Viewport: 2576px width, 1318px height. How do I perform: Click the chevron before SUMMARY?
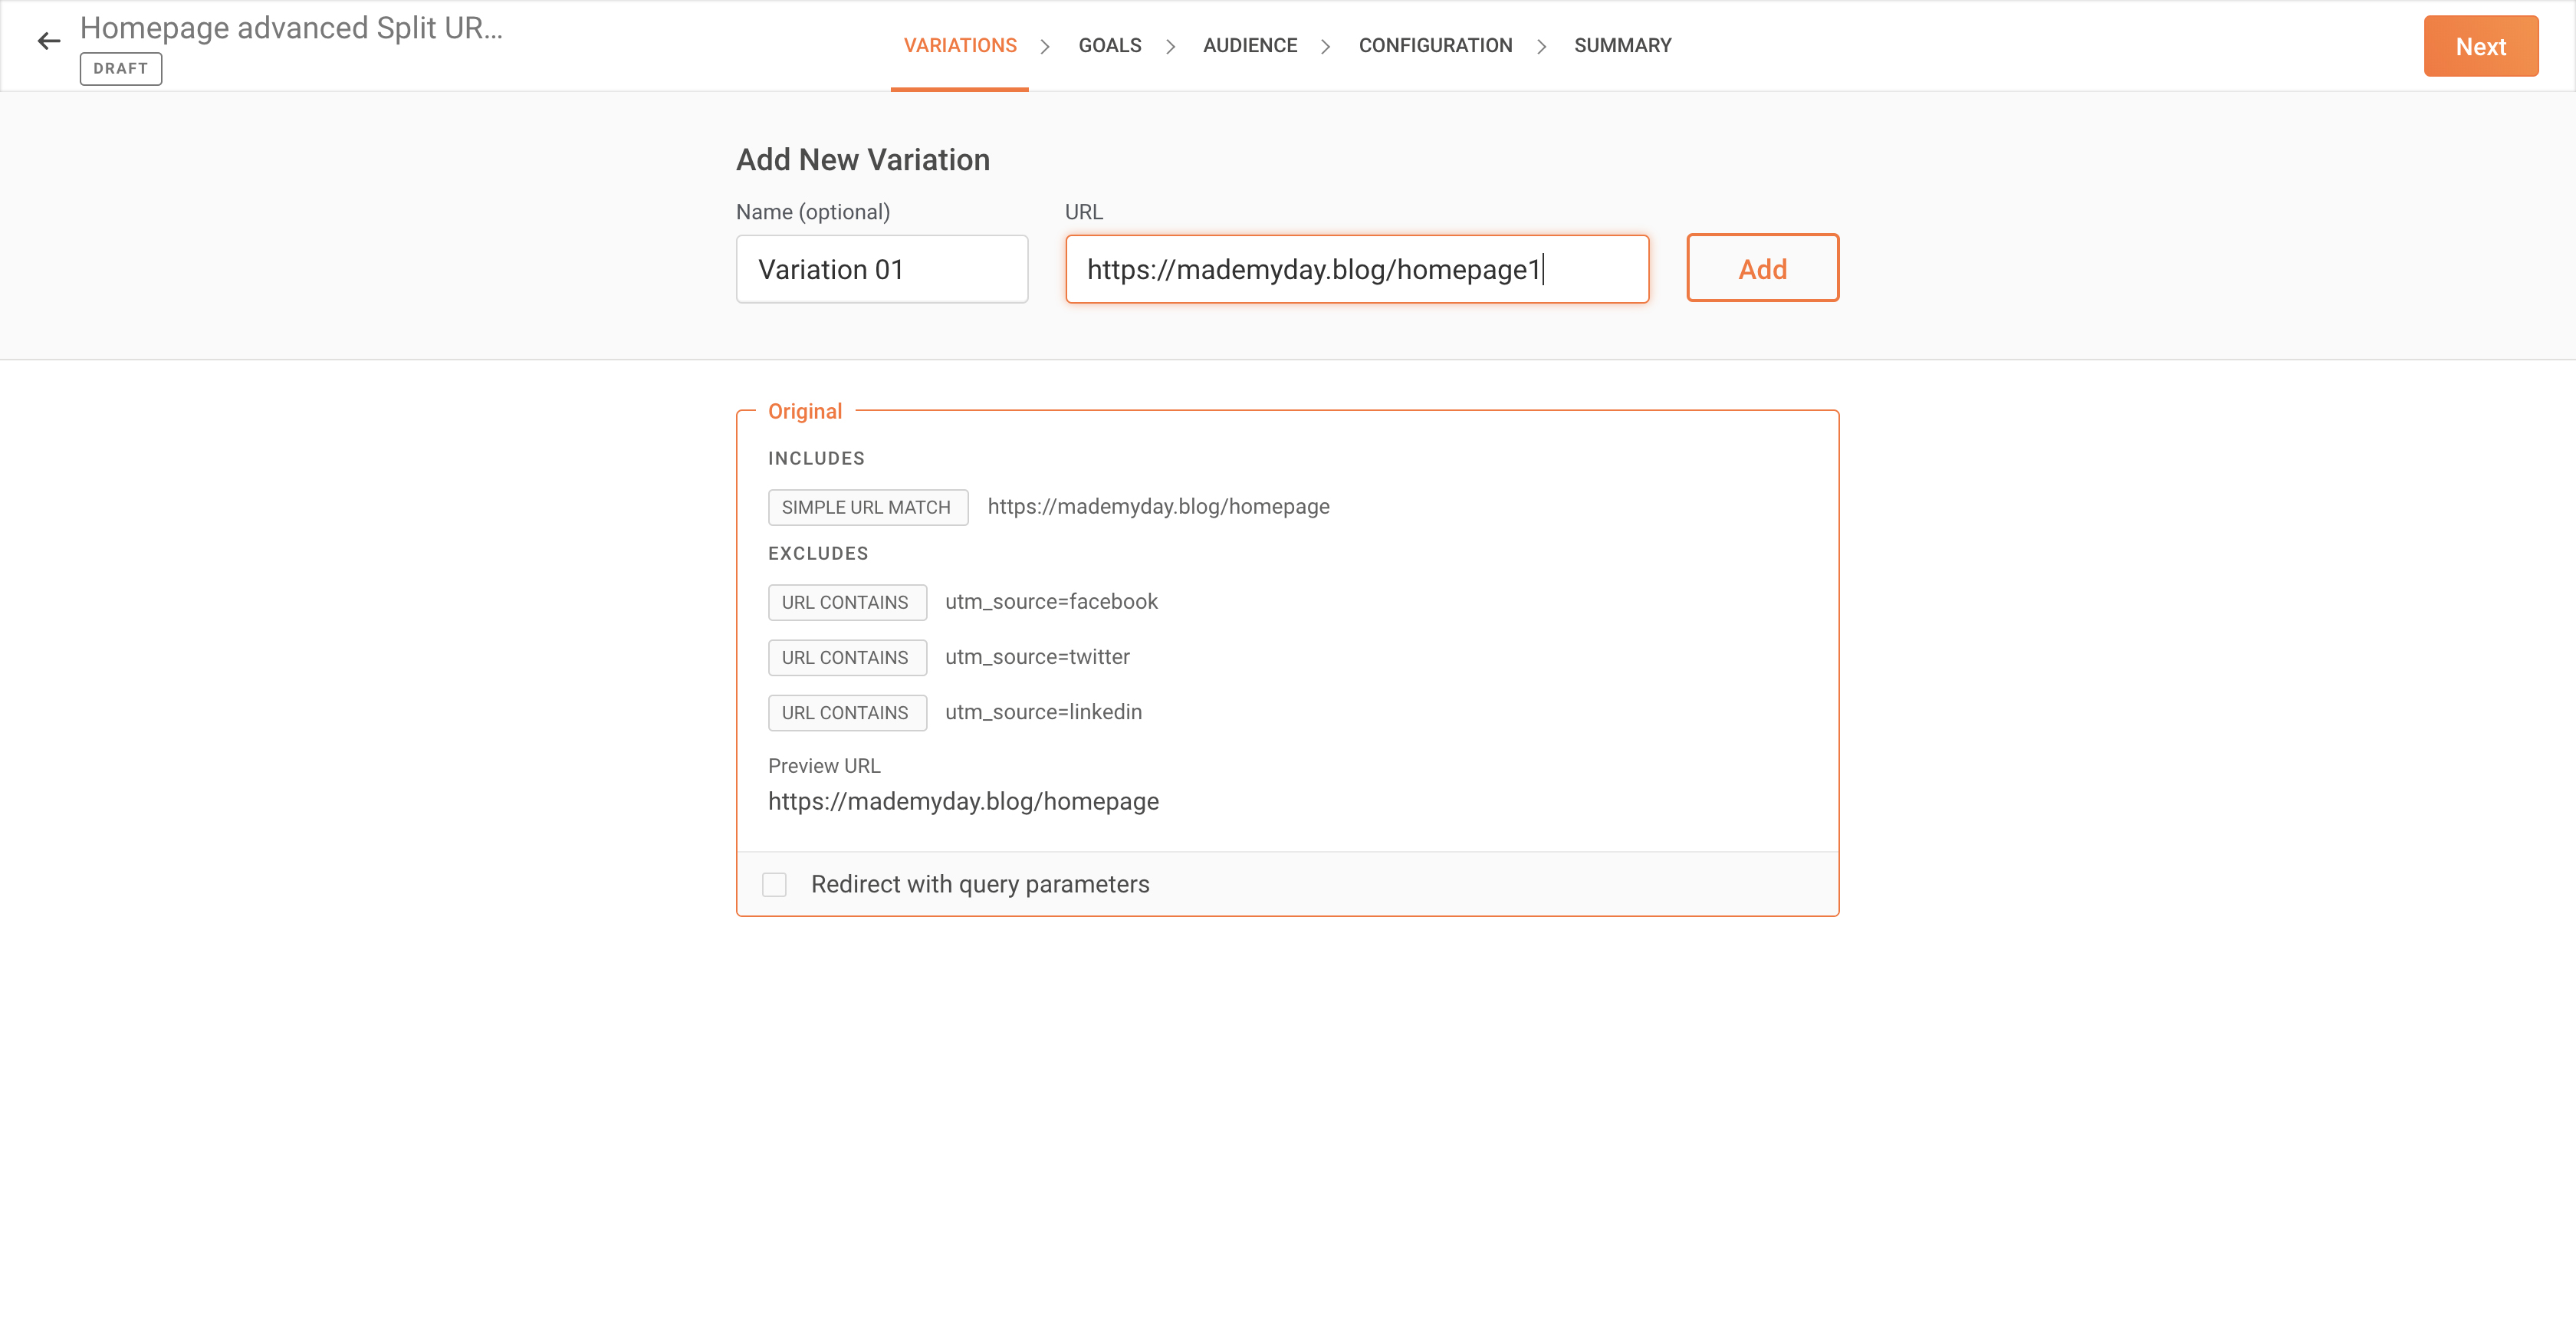pyautogui.click(x=1541, y=46)
